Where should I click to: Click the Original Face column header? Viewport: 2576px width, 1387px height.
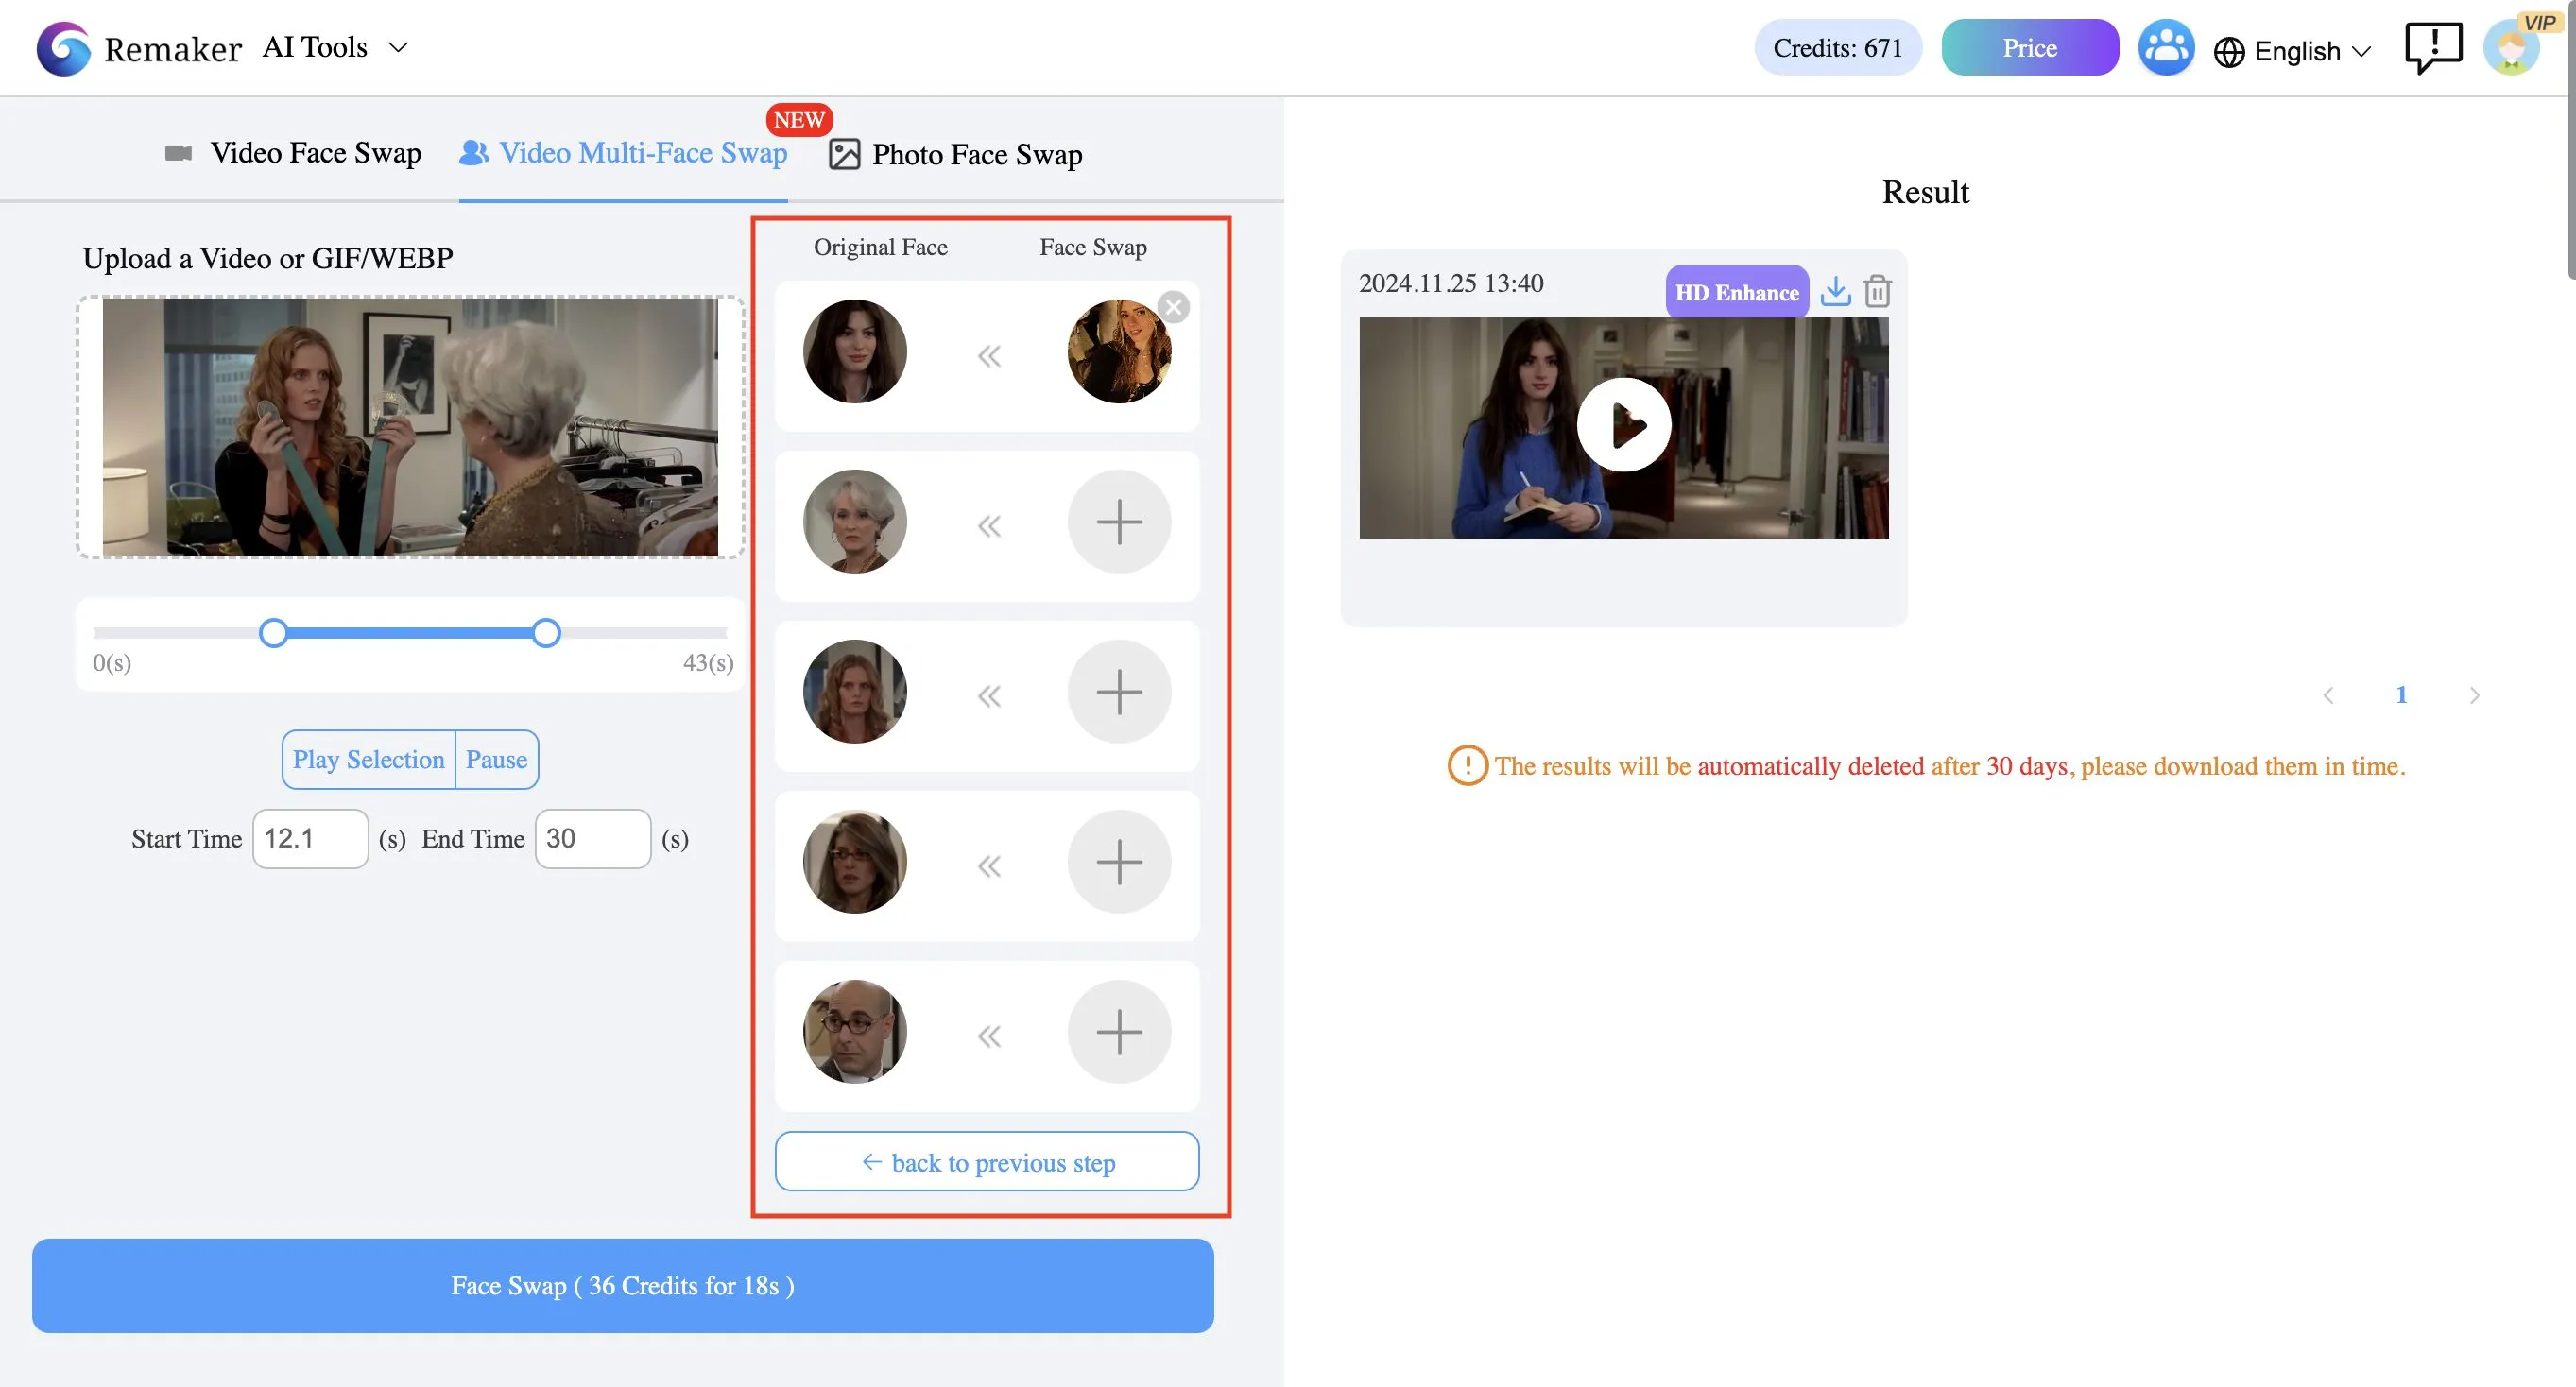point(880,247)
